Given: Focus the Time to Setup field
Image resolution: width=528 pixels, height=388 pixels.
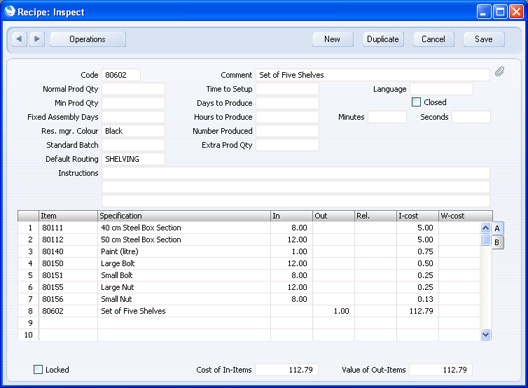Looking at the screenshot, I should pyautogui.click(x=287, y=89).
